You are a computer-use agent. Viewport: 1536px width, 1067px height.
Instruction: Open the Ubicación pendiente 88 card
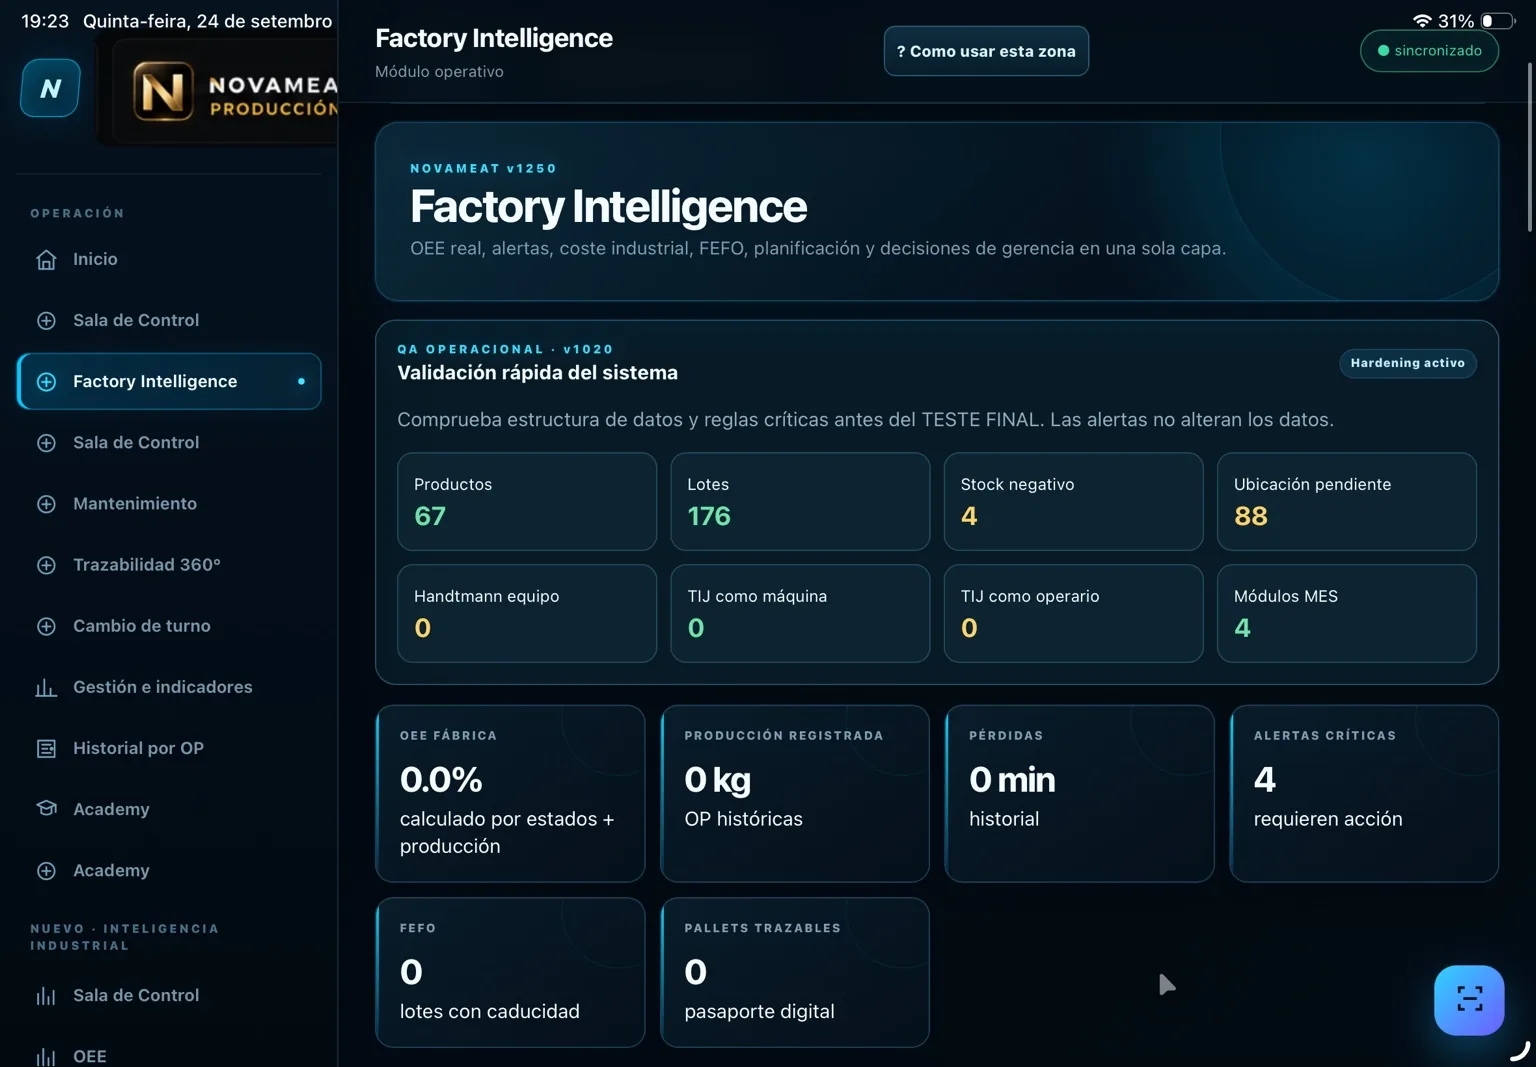tap(1347, 502)
